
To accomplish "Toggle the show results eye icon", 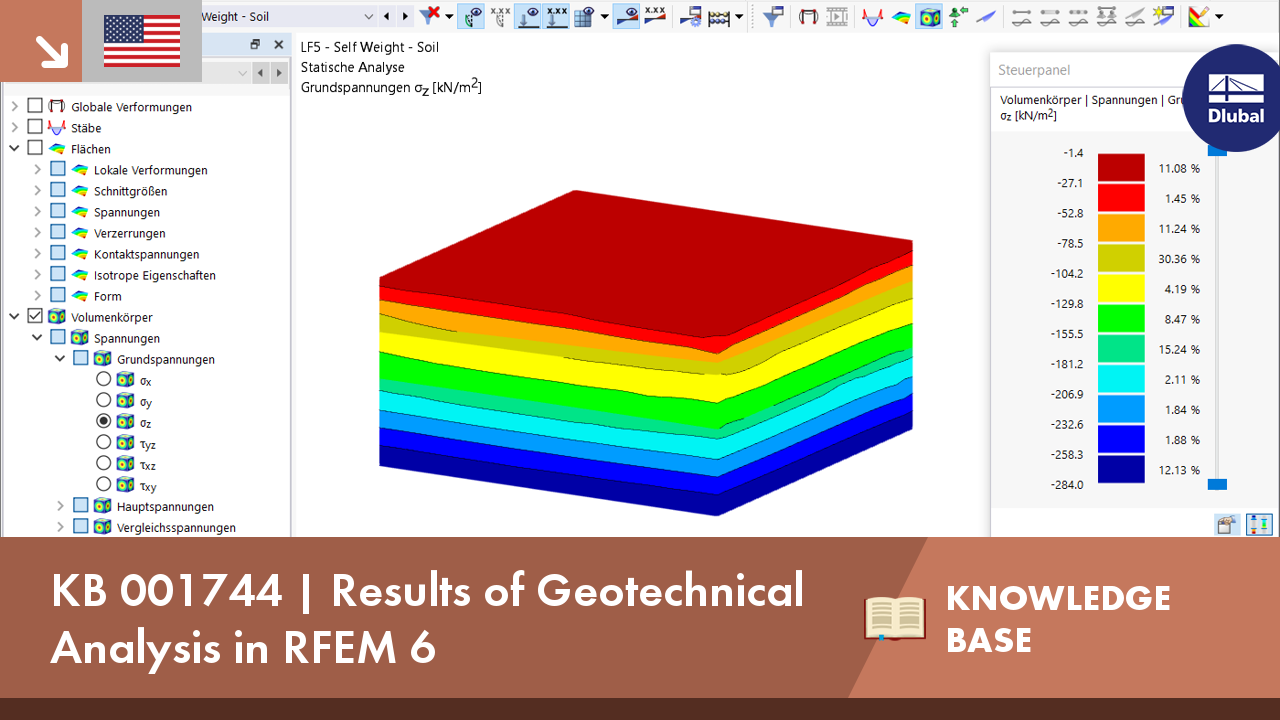I will [472, 16].
